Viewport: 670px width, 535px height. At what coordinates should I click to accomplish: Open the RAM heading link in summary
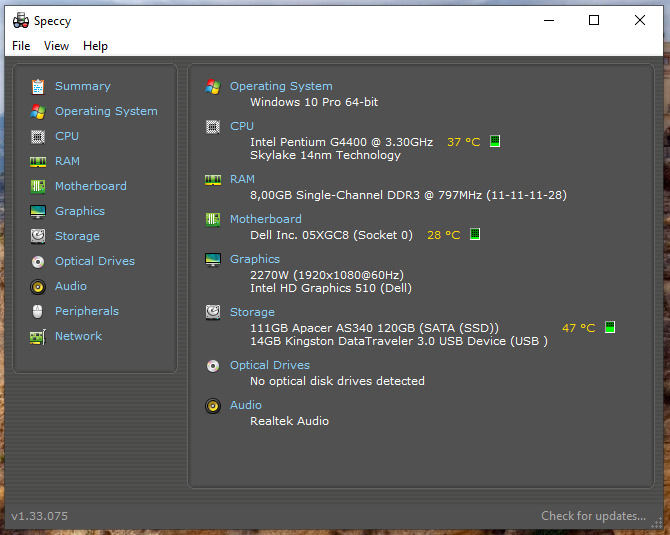(x=242, y=179)
